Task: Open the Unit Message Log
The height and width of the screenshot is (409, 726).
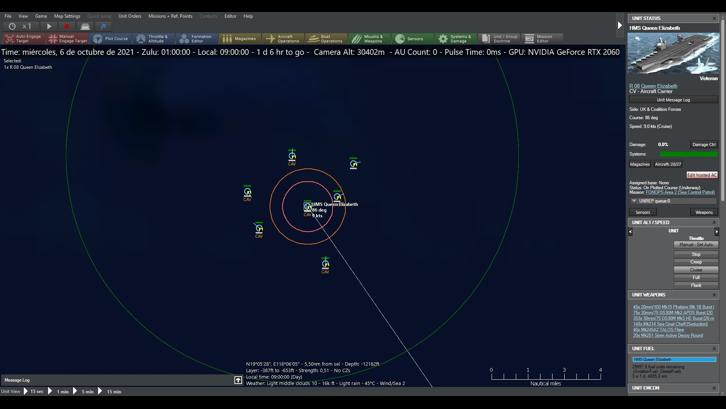Action: click(673, 100)
